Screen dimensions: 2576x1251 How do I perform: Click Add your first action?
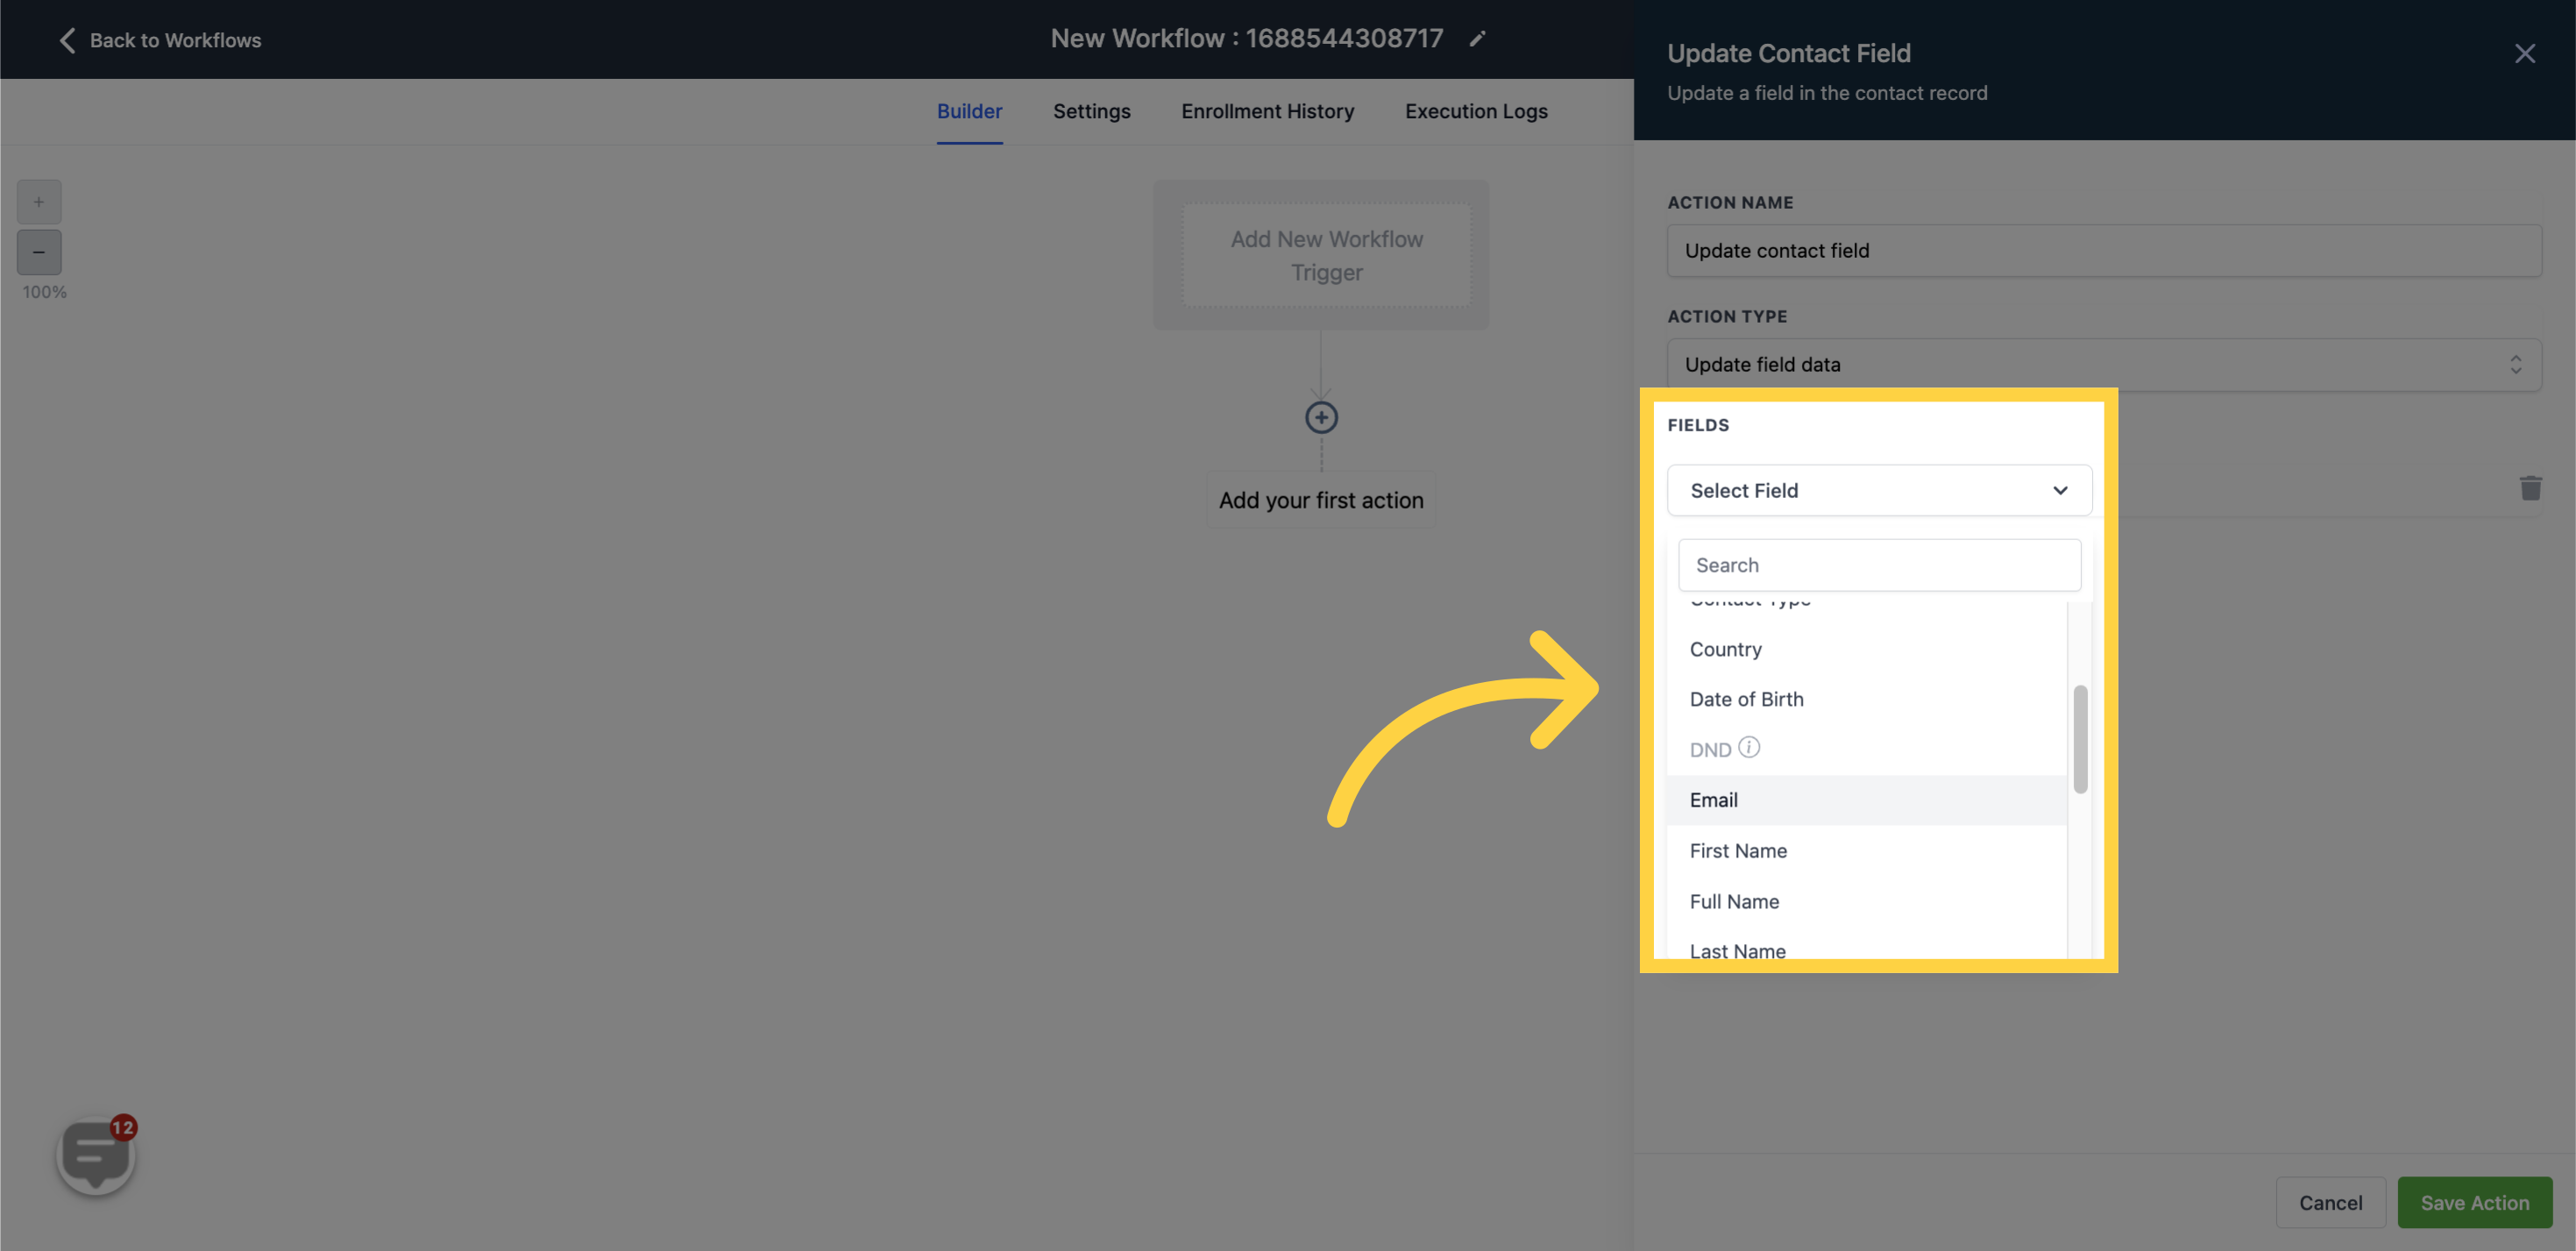pyautogui.click(x=1320, y=500)
